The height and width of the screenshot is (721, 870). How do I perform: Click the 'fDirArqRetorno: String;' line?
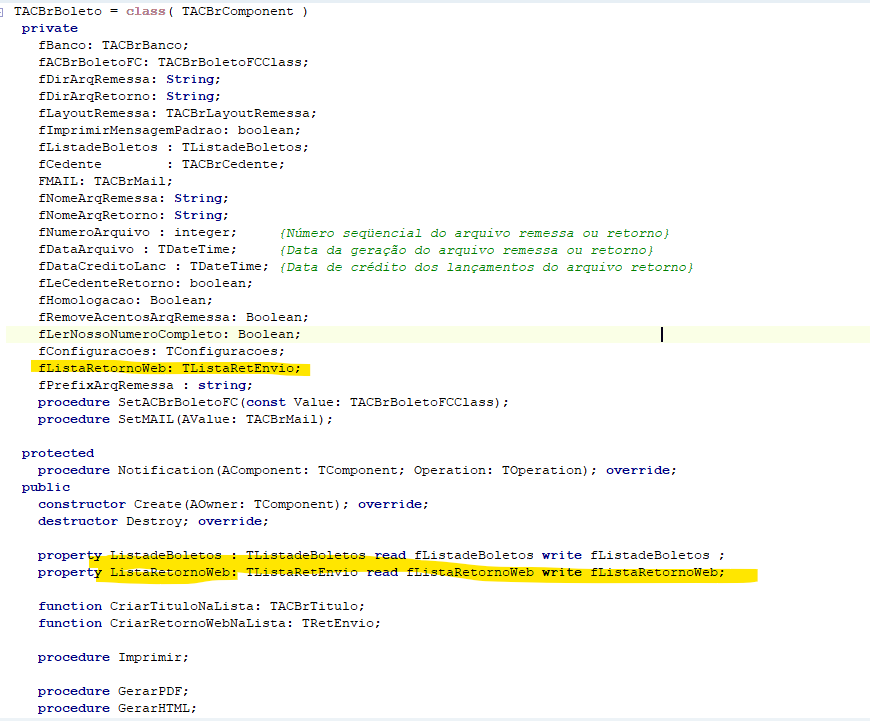[129, 97]
